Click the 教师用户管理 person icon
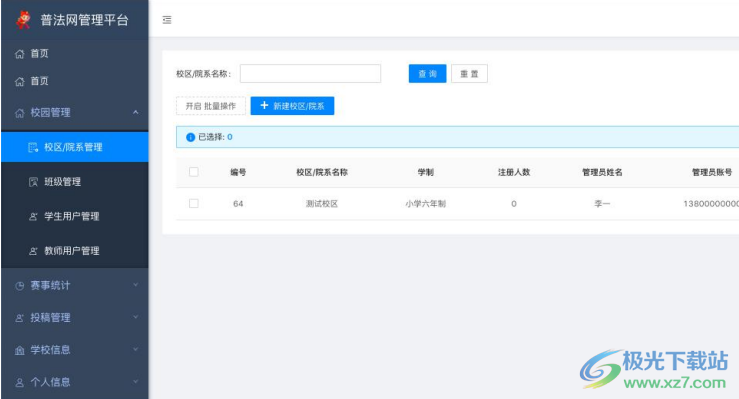 coord(33,251)
